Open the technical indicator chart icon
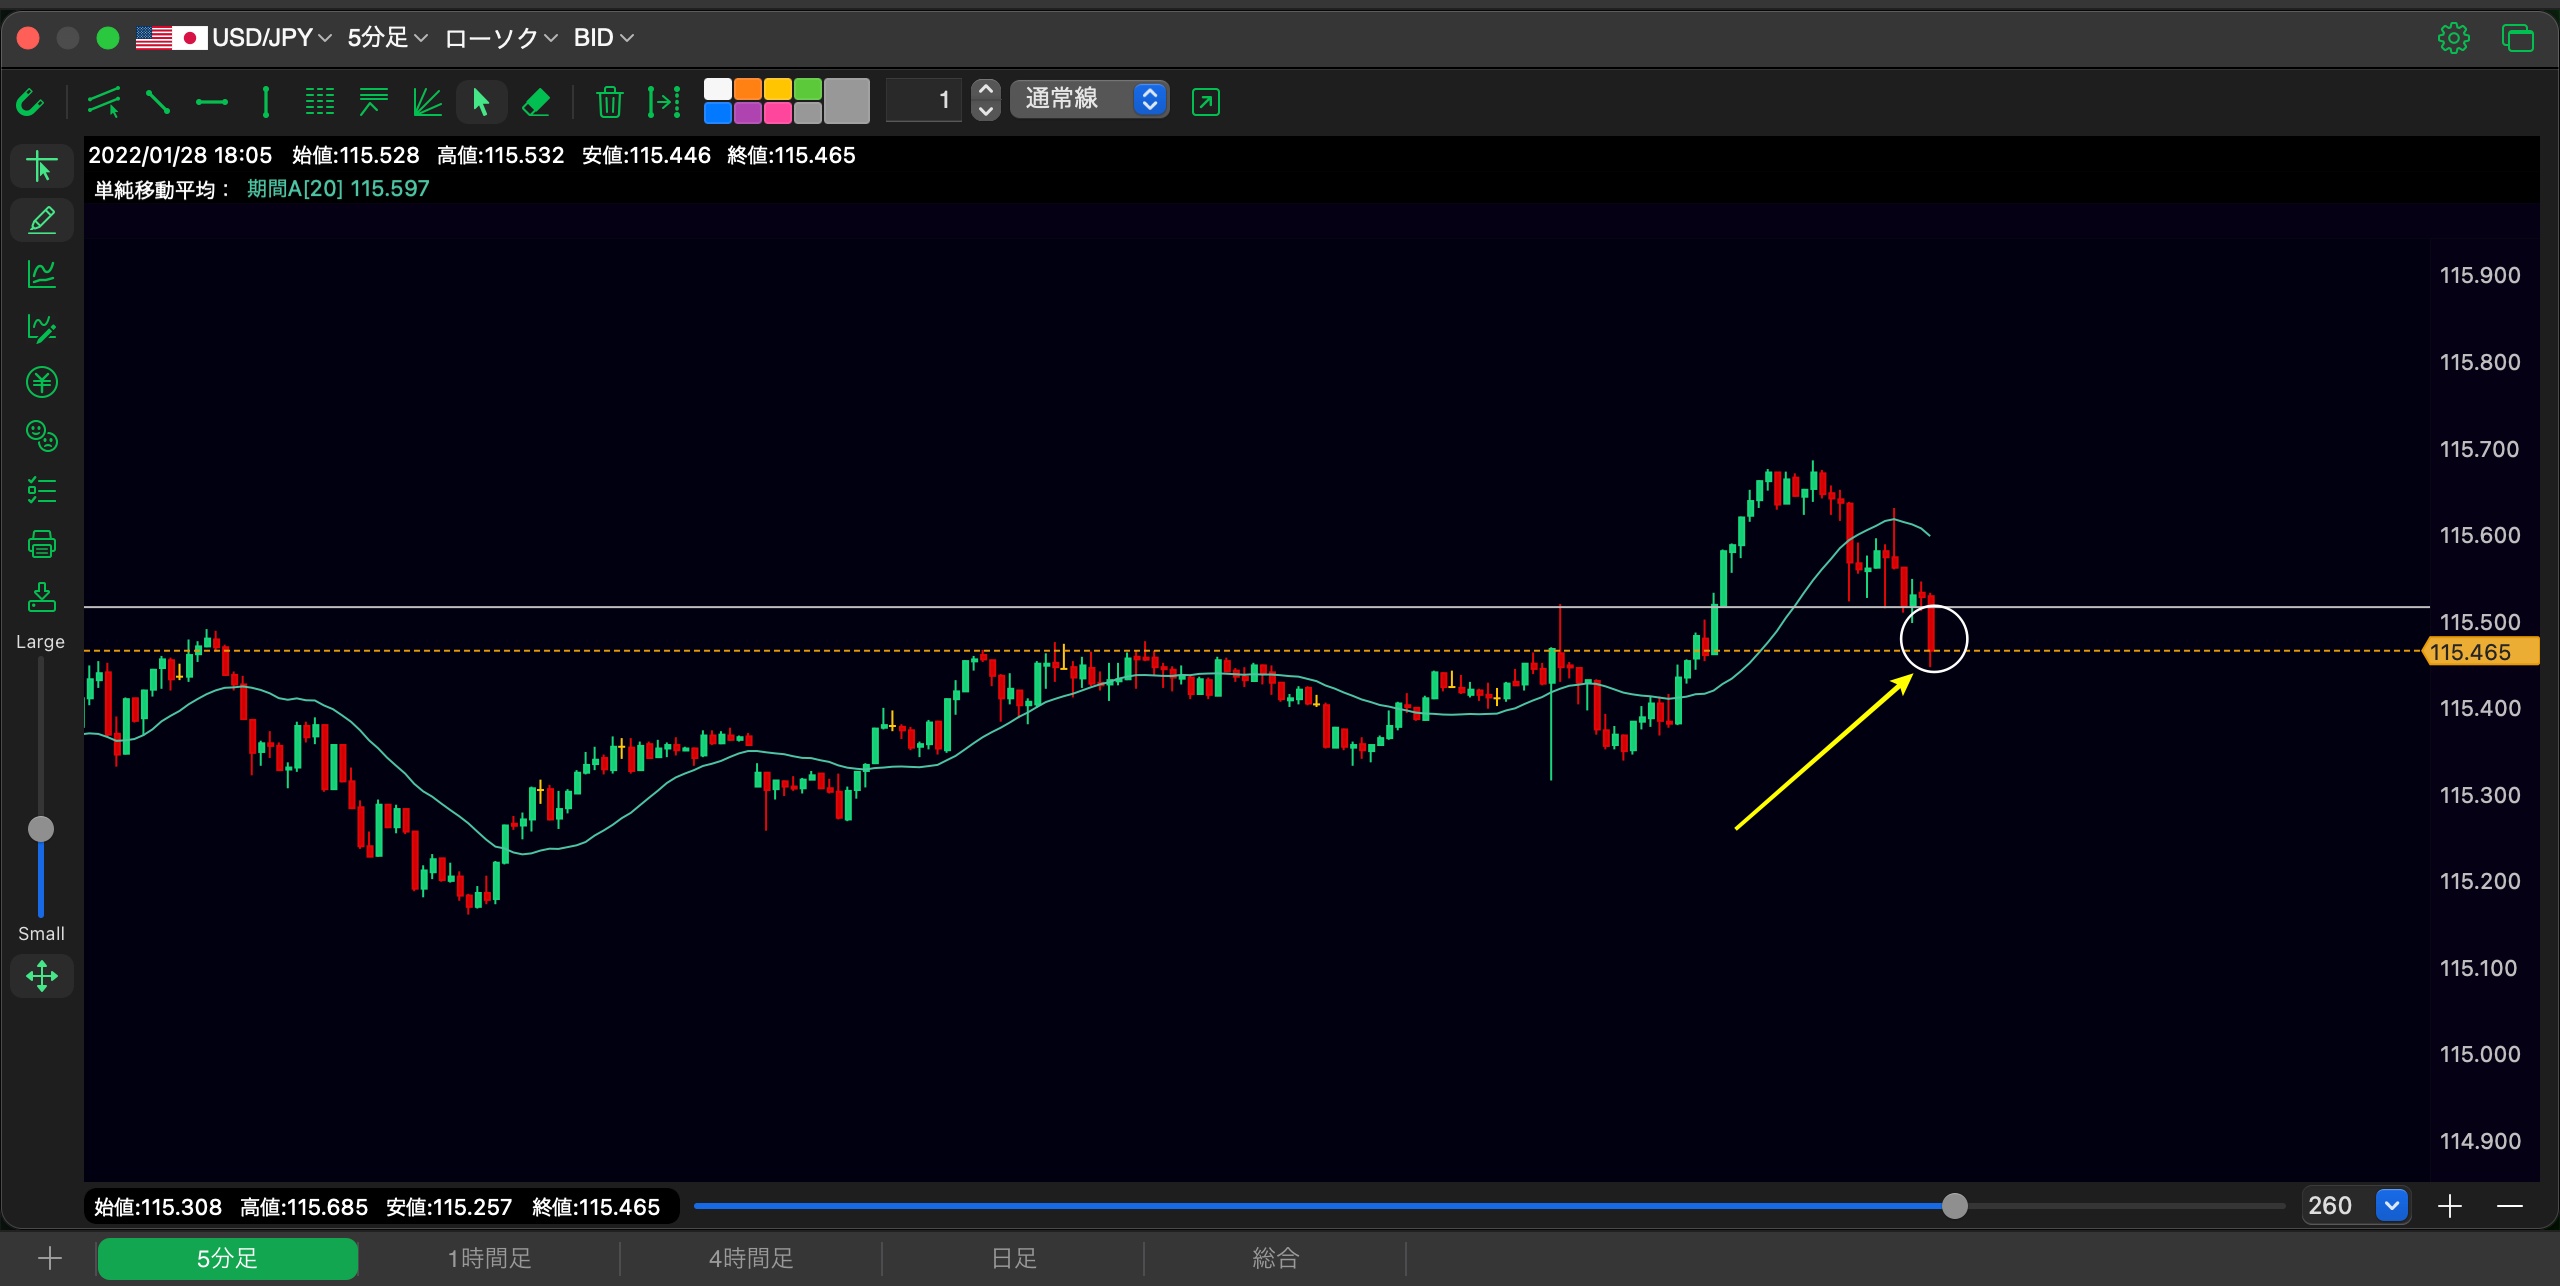This screenshot has height=1286, width=2560. click(x=42, y=274)
